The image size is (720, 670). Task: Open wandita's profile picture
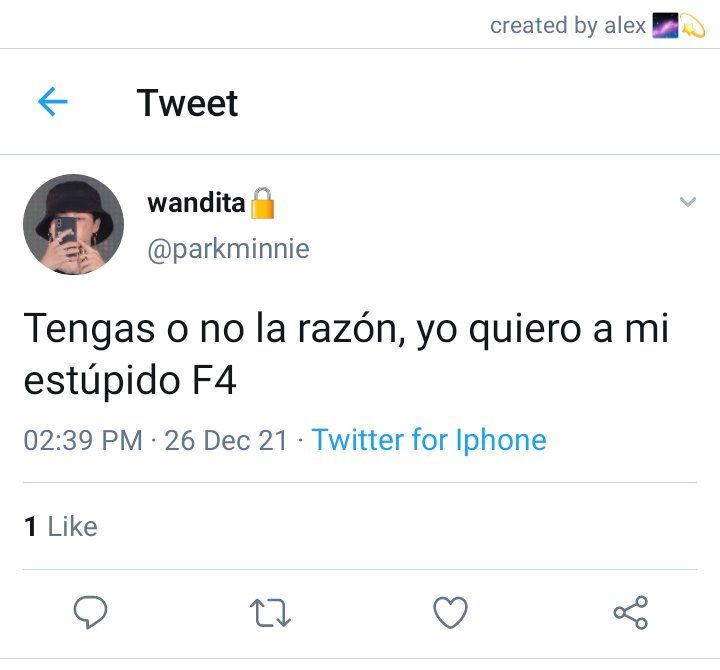pyautogui.click(x=73, y=225)
